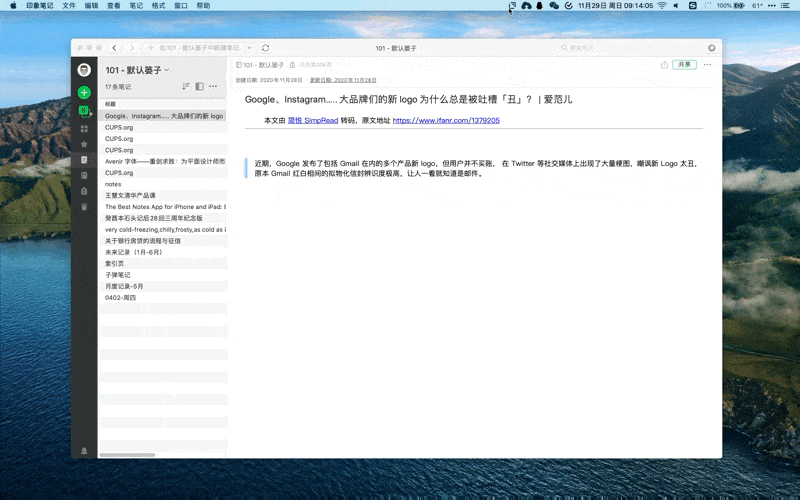Open the notebooks icon in sidebar
The image size is (800, 500).
coord(84,176)
